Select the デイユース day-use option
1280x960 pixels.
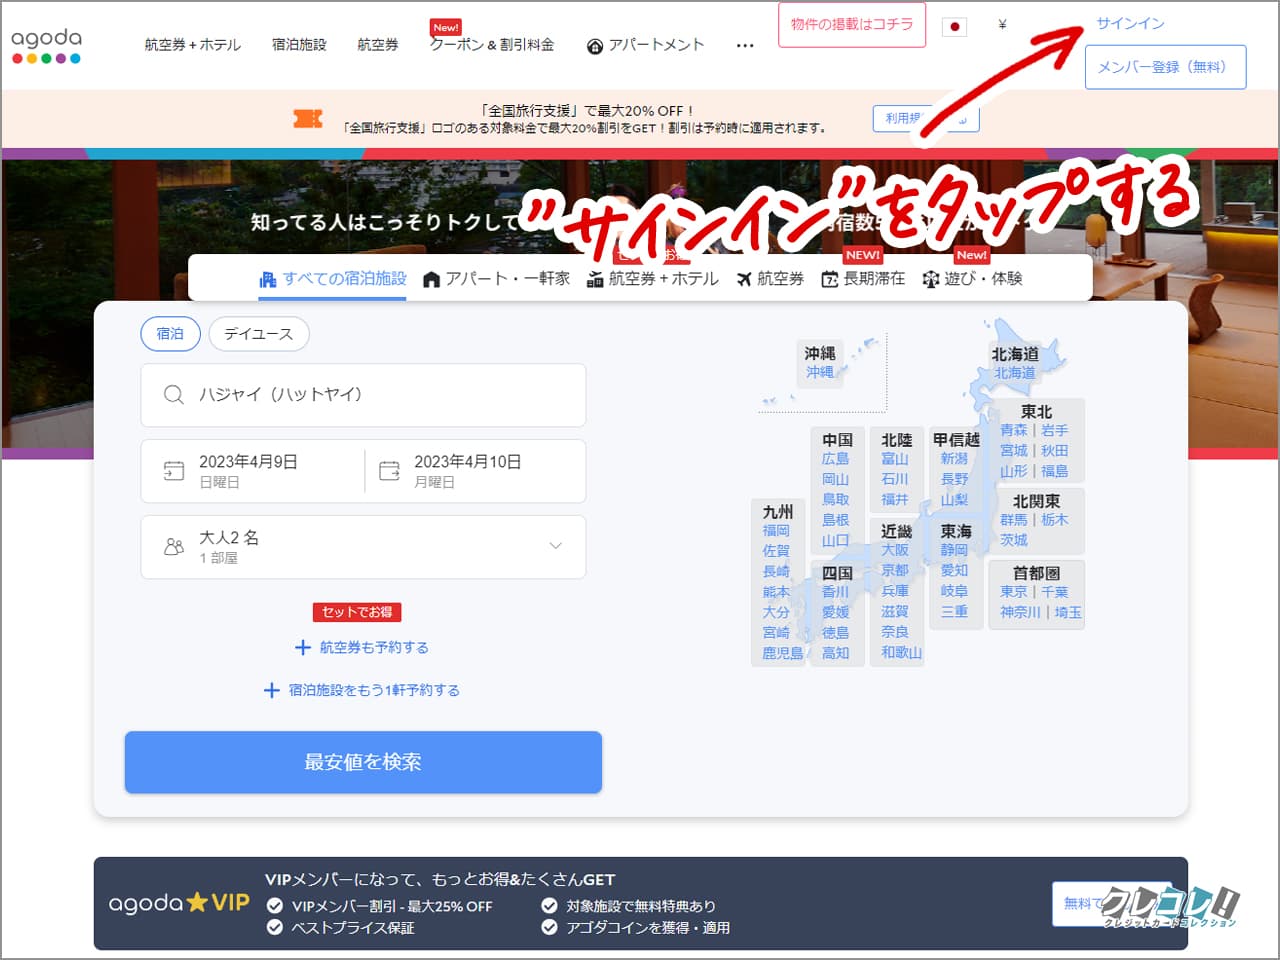(x=259, y=334)
